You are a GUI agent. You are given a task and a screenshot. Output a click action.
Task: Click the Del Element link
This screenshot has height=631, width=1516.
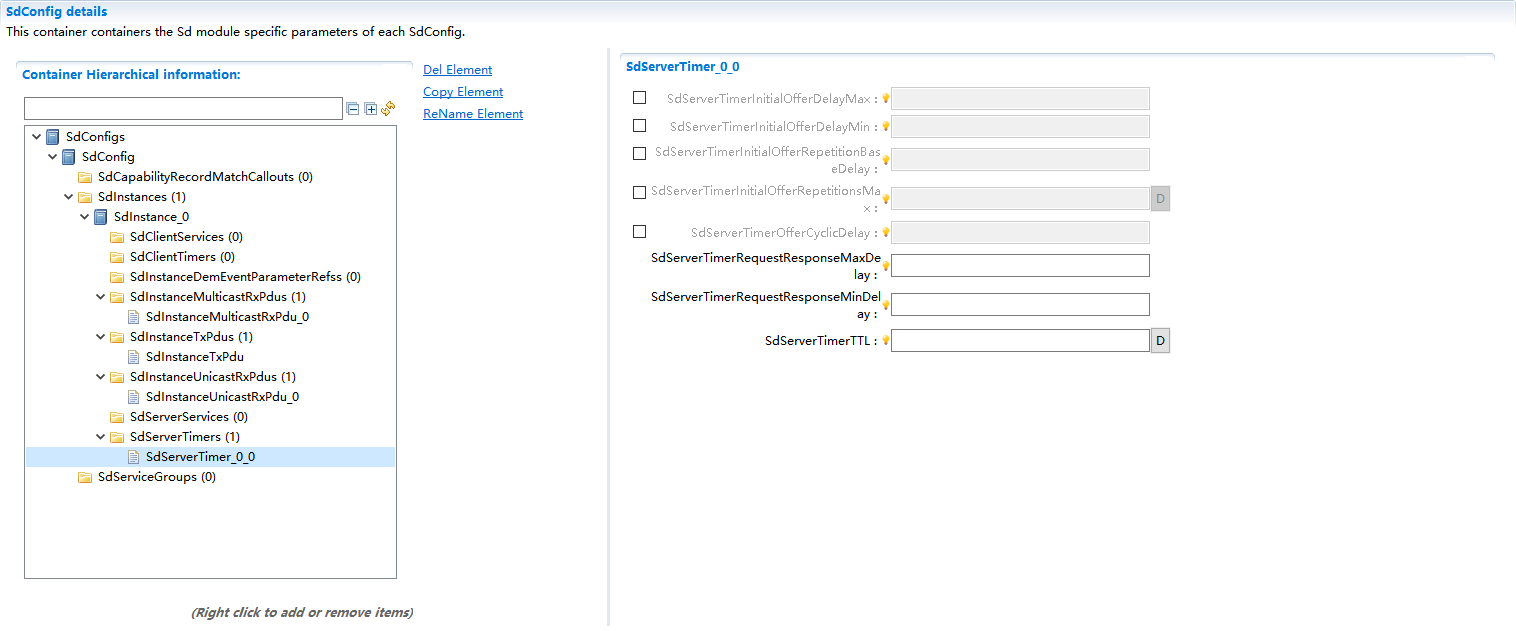coord(457,69)
